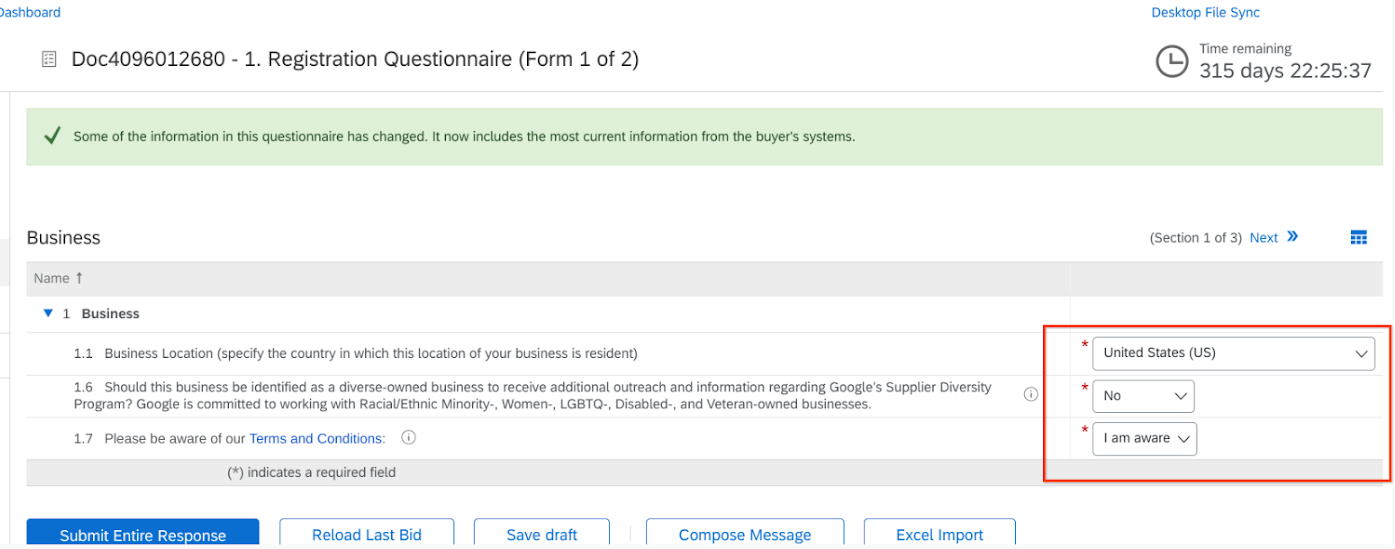The width and height of the screenshot is (1395, 549).
Task: Sort by the Name column arrow
Action: tap(79, 278)
